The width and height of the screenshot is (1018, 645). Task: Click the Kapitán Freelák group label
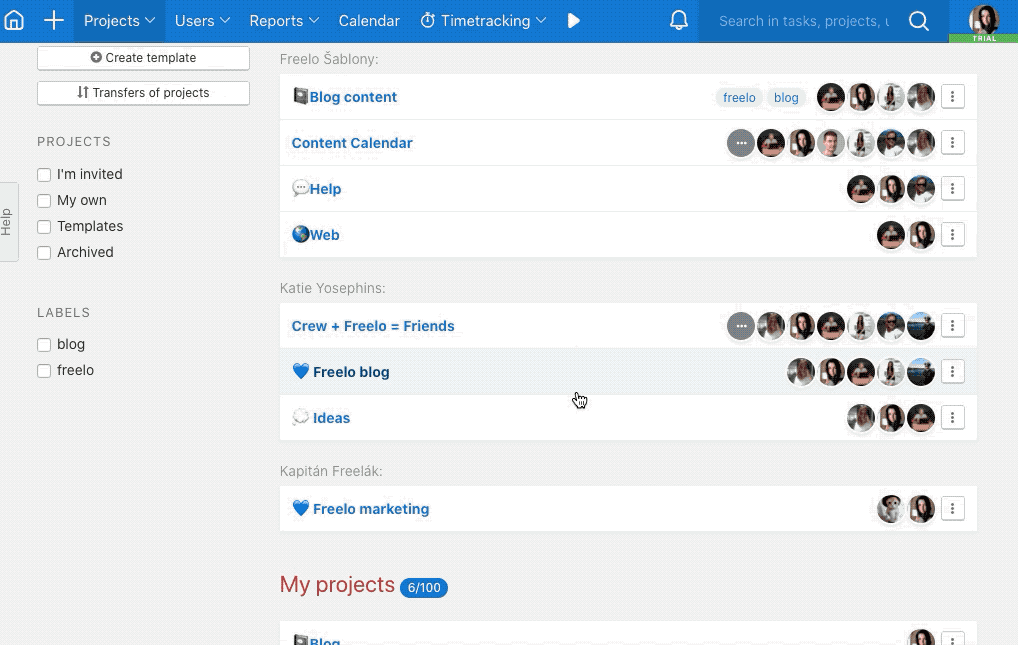(x=331, y=471)
